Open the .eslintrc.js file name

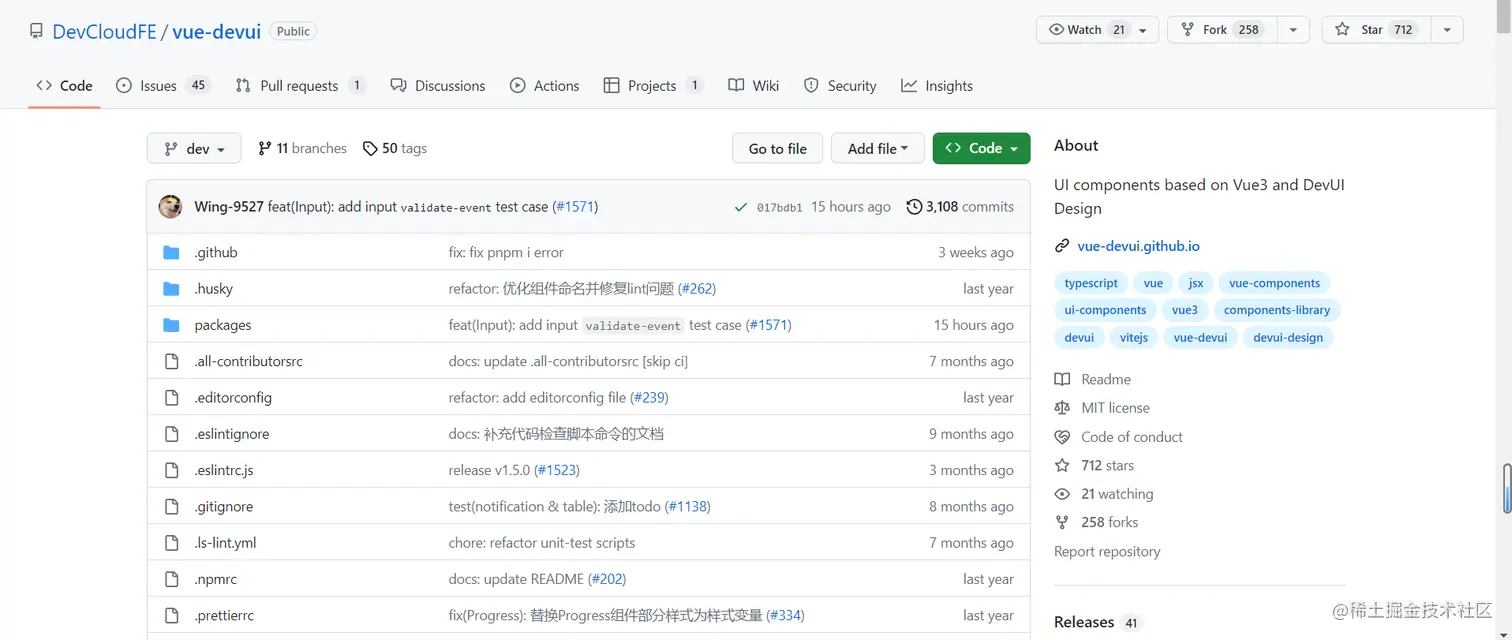(x=224, y=470)
